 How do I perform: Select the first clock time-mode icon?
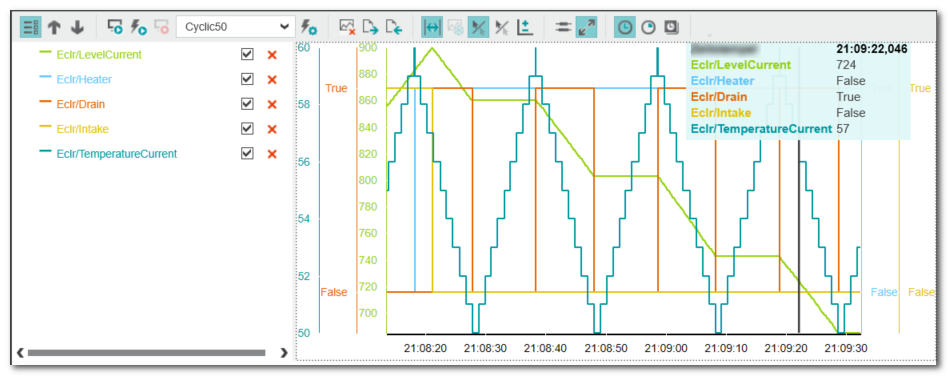click(x=625, y=27)
